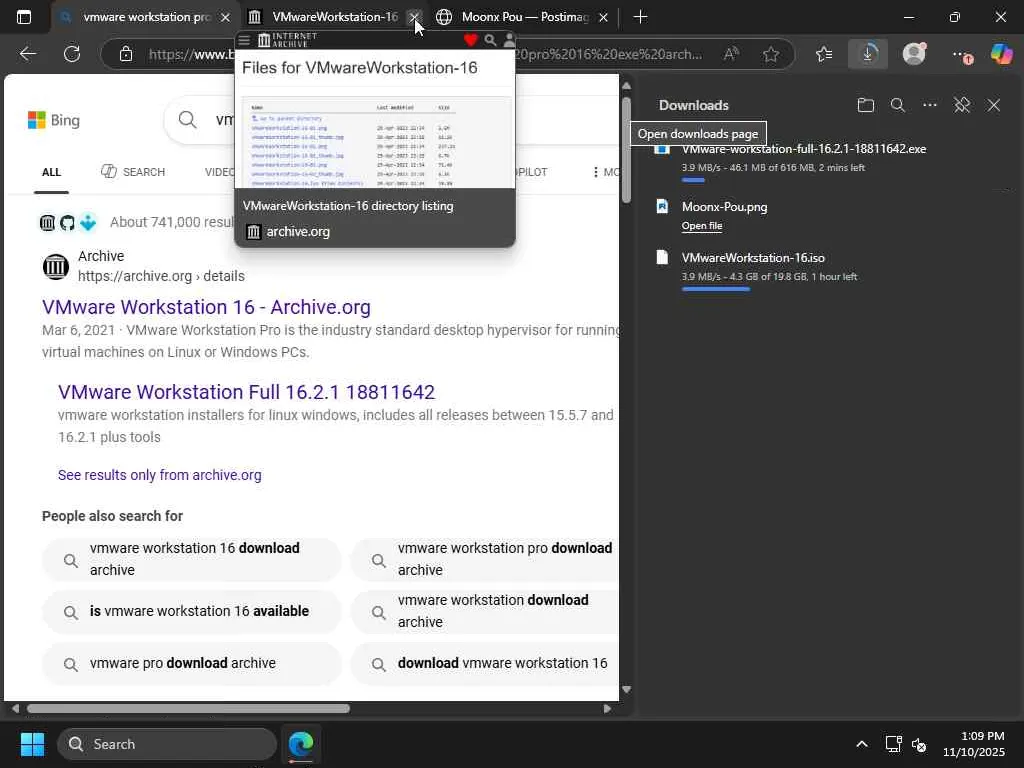Close the VMwareWorkstation-16 tab

click(414, 18)
